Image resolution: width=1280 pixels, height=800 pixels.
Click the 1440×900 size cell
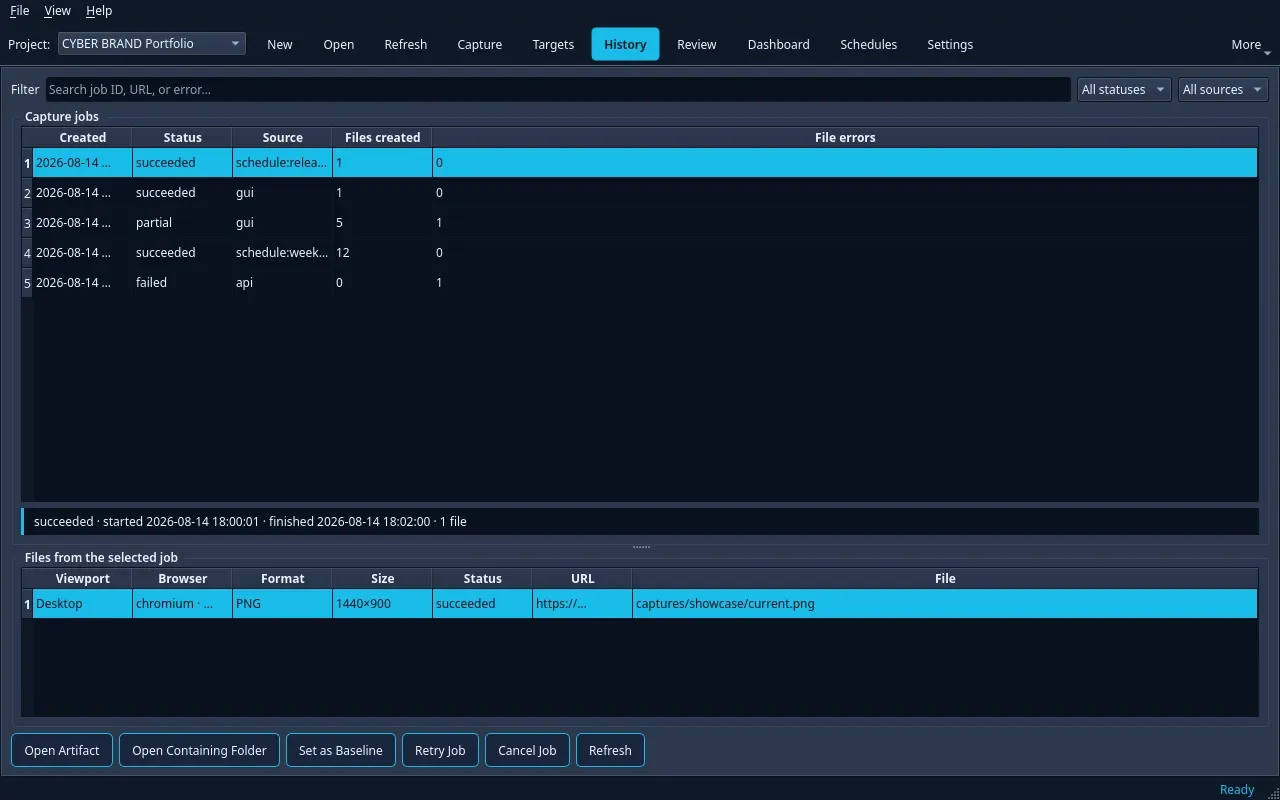click(x=383, y=603)
